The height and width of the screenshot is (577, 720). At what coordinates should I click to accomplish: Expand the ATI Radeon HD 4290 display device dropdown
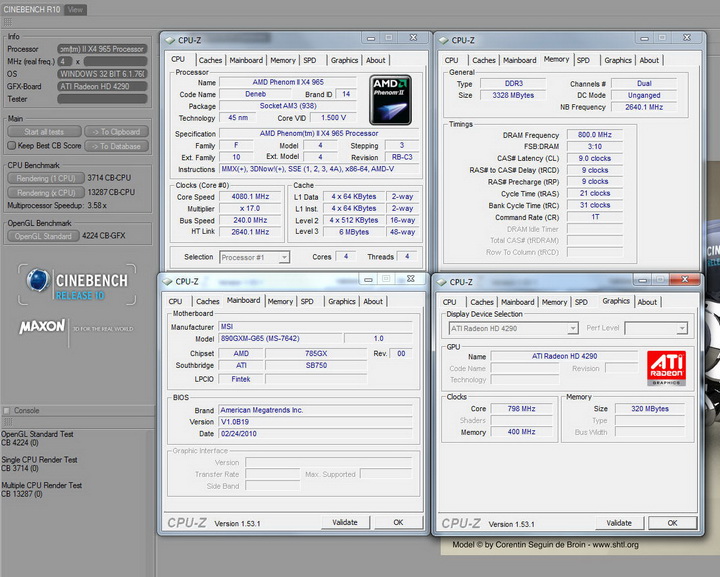point(511,328)
